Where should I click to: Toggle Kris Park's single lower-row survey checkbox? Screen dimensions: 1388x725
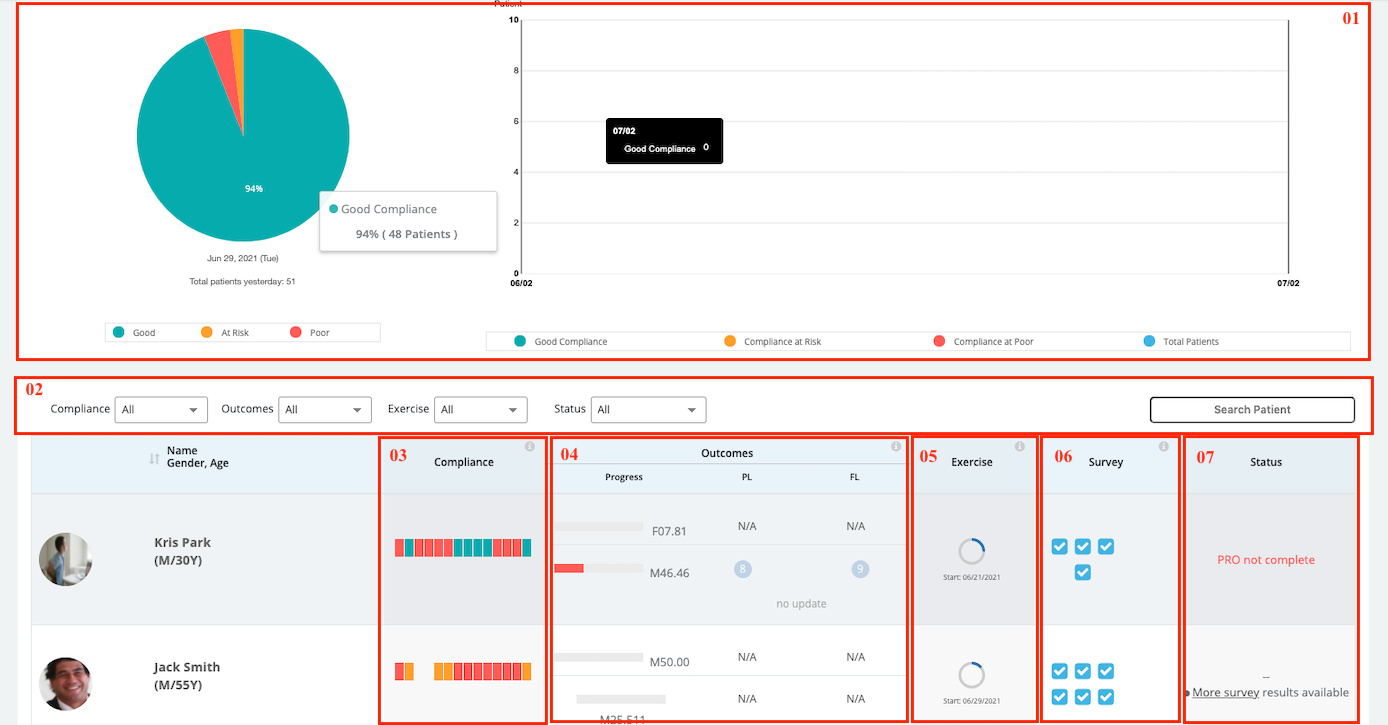pos(1083,572)
